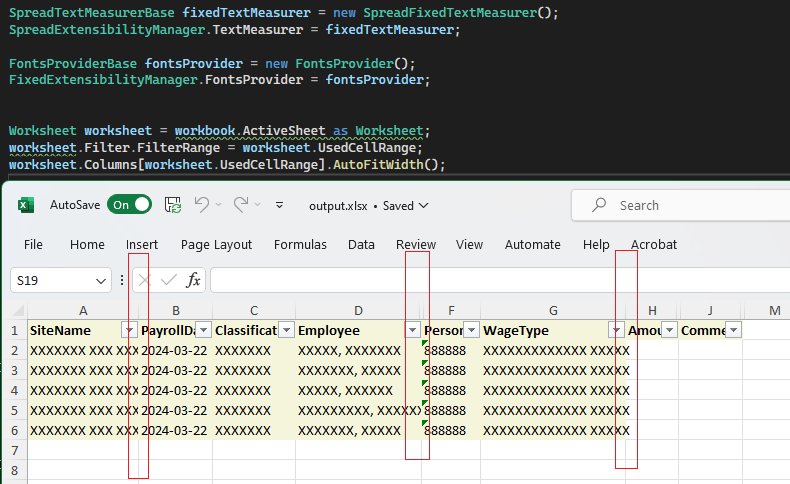Open the Automate ribbon tab

[x=533, y=245]
